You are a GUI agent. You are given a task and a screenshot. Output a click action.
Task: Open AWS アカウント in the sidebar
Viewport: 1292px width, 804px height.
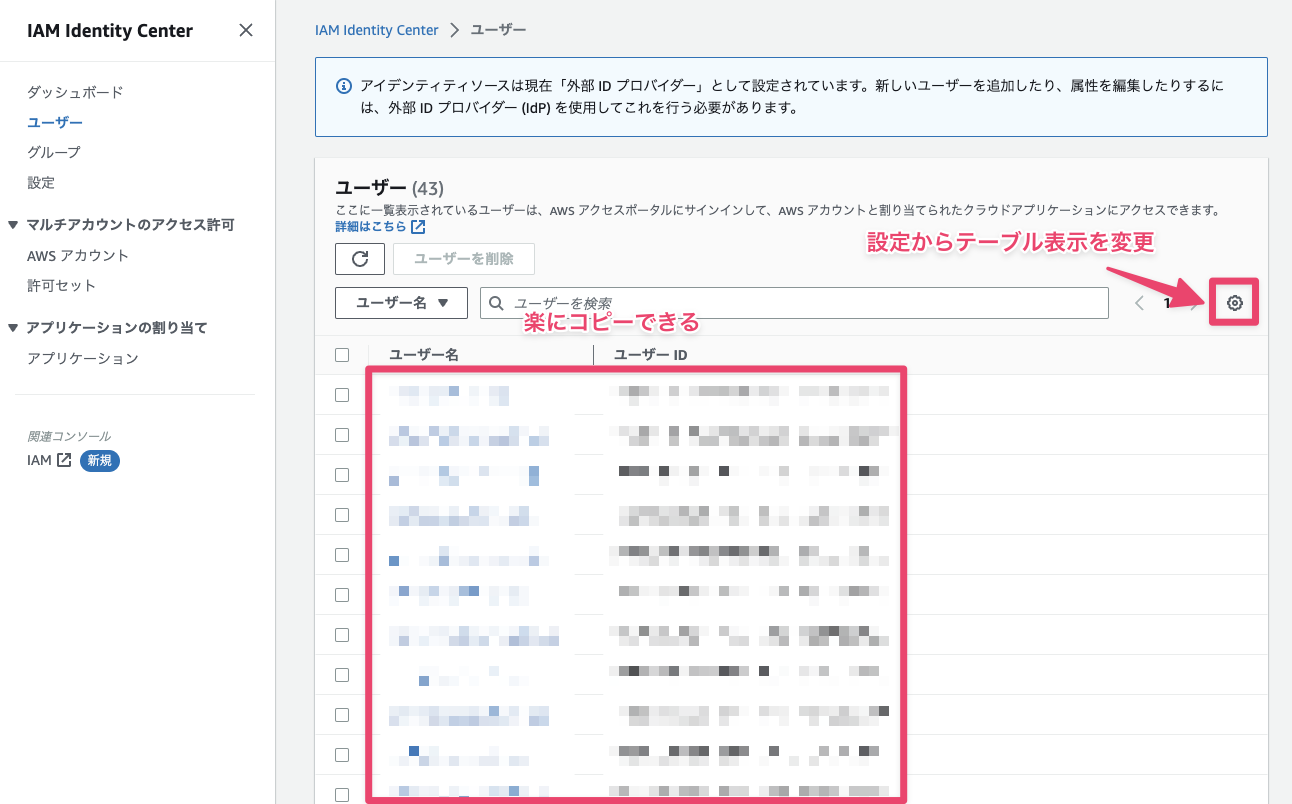tap(78, 255)
